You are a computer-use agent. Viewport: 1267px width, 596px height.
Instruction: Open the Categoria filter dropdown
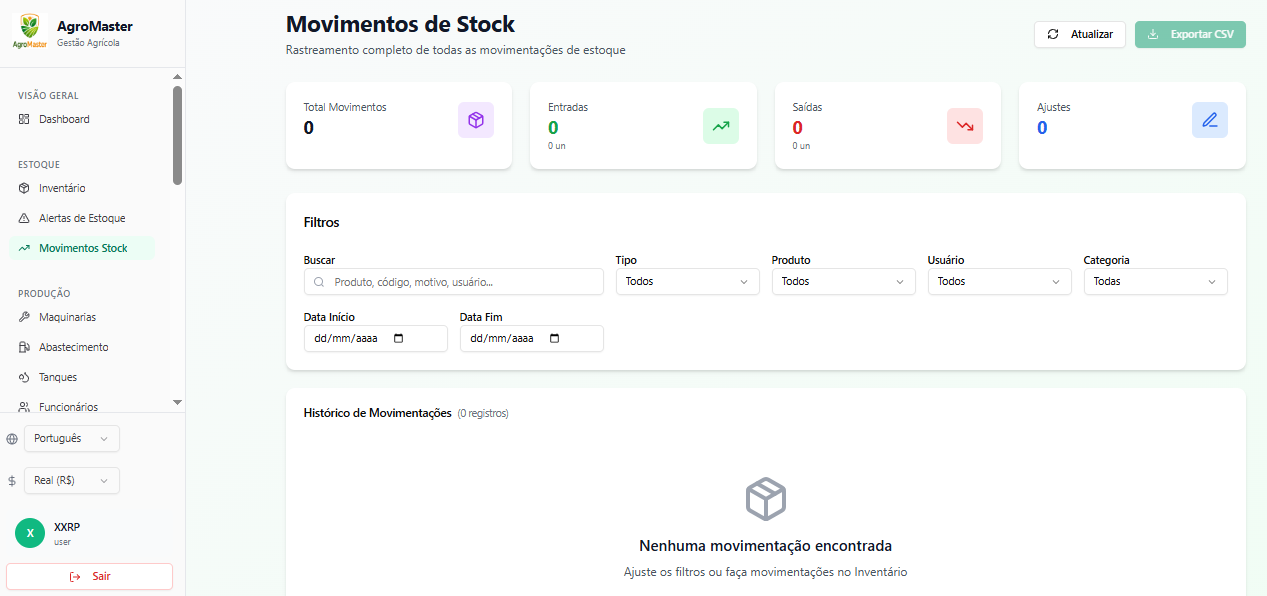coord(1155,282)
